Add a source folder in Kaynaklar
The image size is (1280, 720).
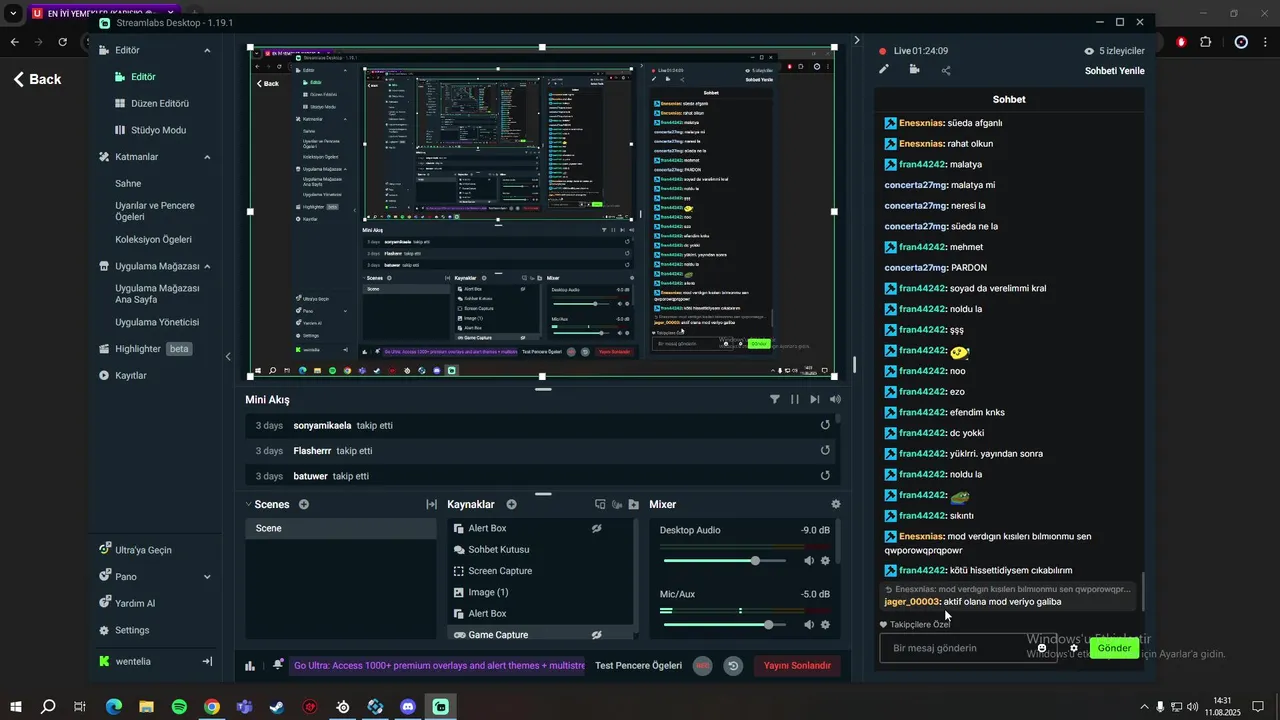[x=634, y=505]
